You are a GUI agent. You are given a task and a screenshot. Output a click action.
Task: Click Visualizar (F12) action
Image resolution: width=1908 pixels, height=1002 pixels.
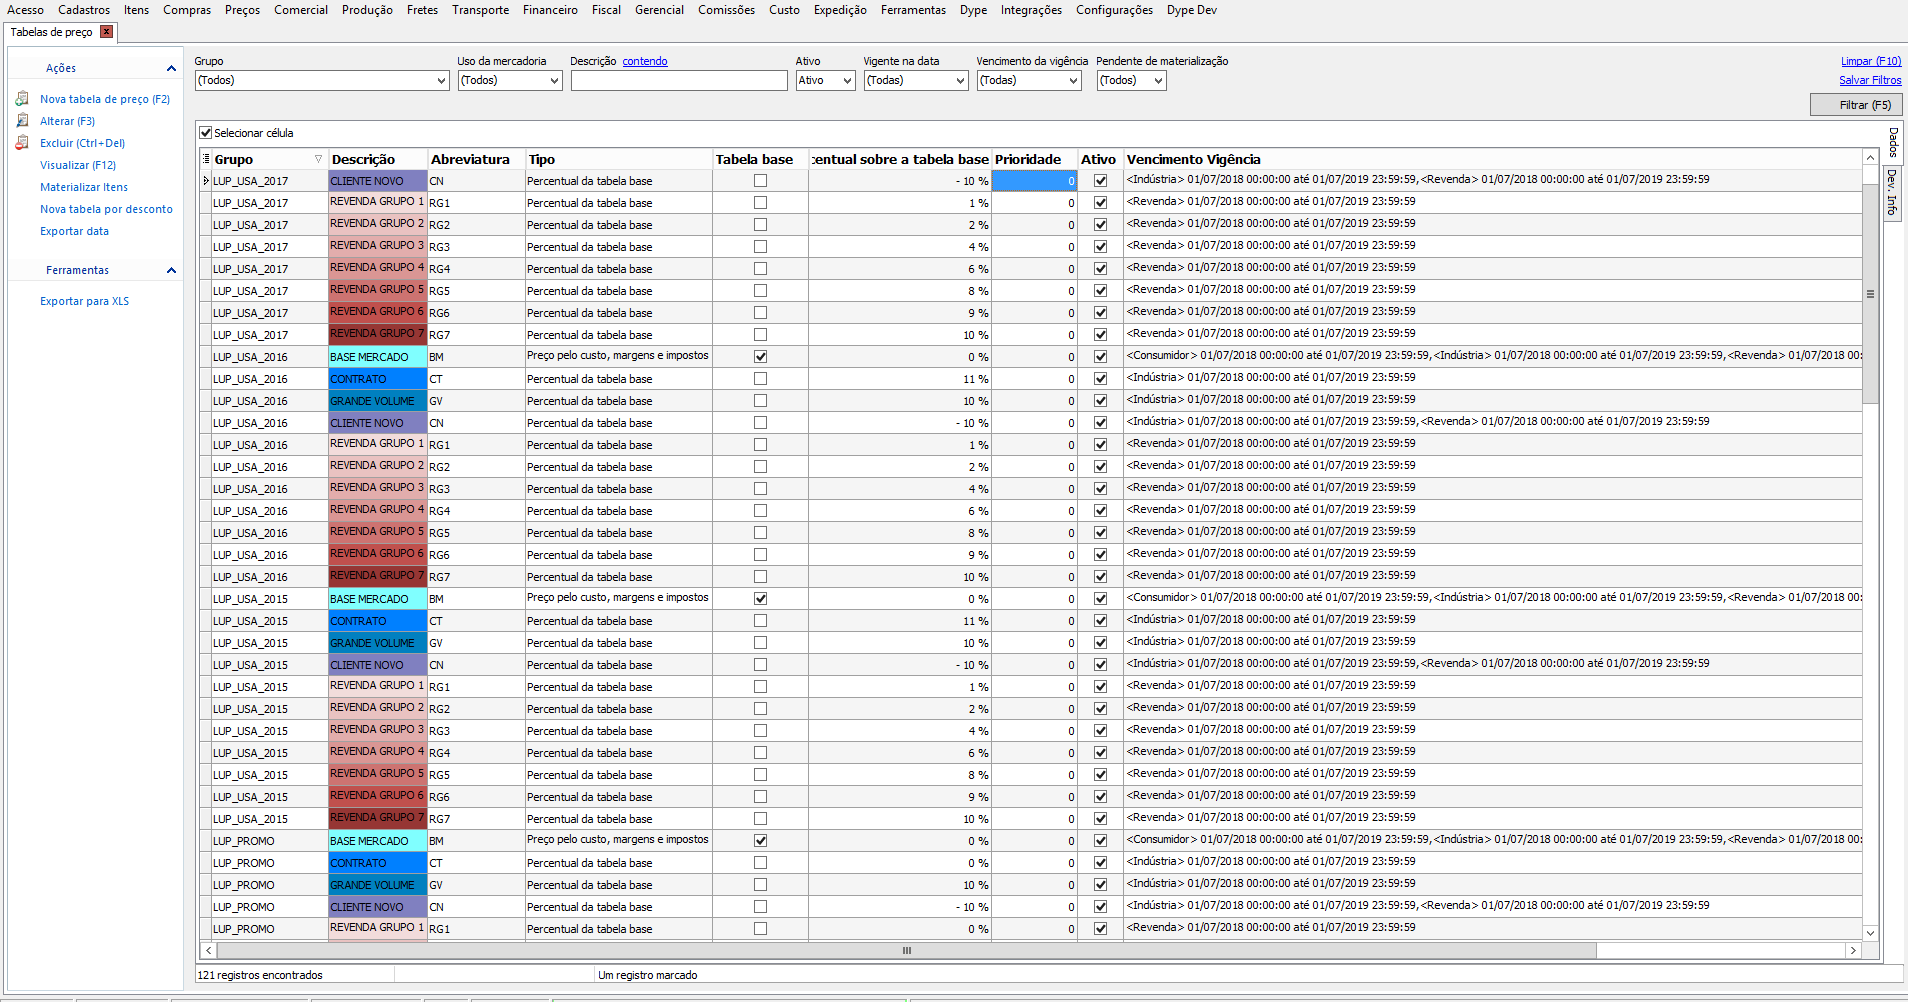coord(78,165)
